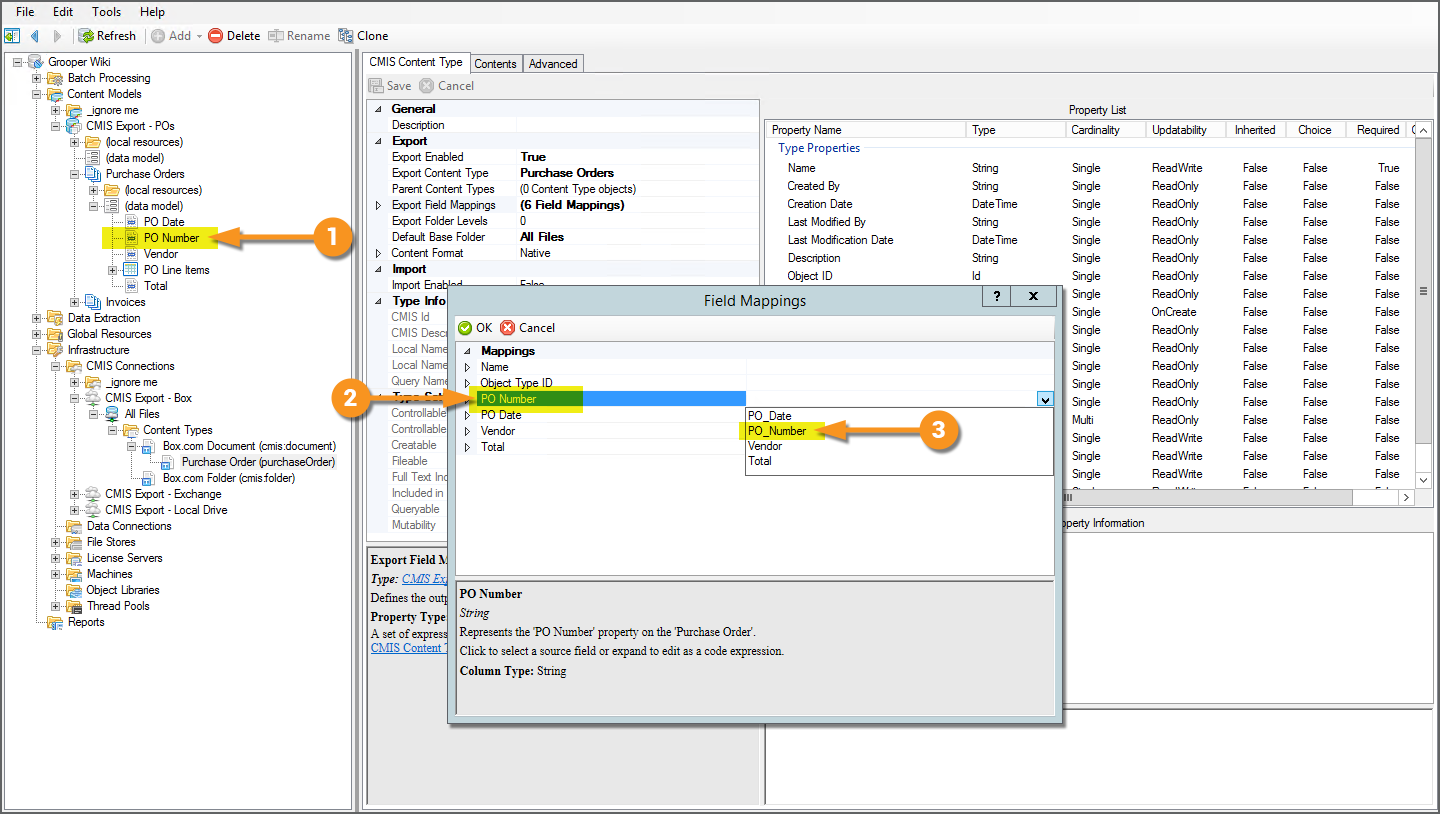Click the Purchase Orders document type icon

pyautogui.click(x=93, y=174)
